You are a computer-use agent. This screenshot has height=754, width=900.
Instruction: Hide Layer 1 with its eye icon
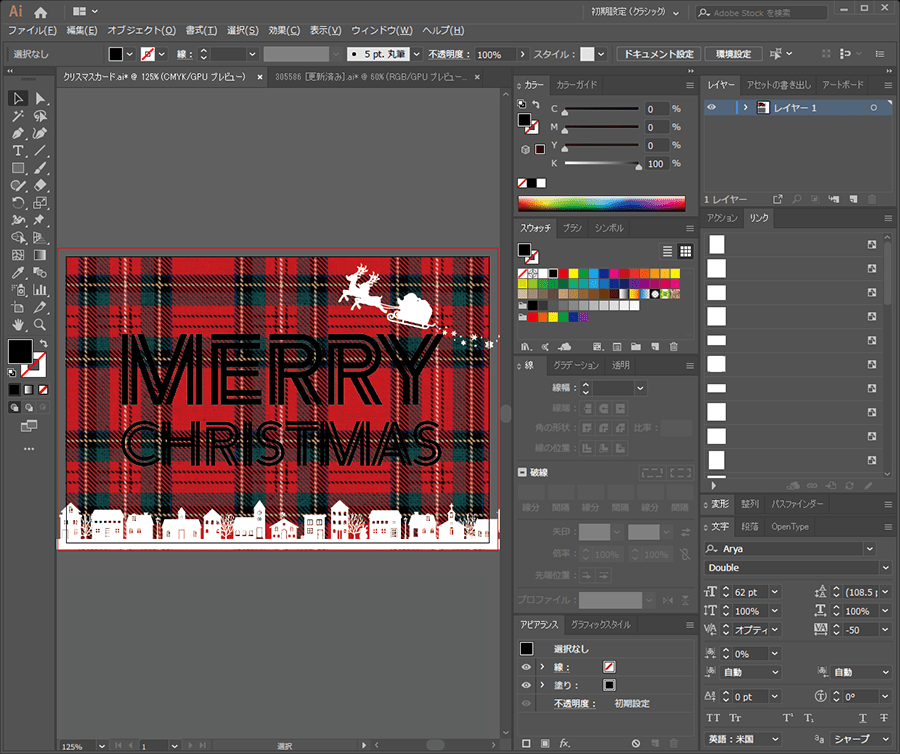pos(712,107)
